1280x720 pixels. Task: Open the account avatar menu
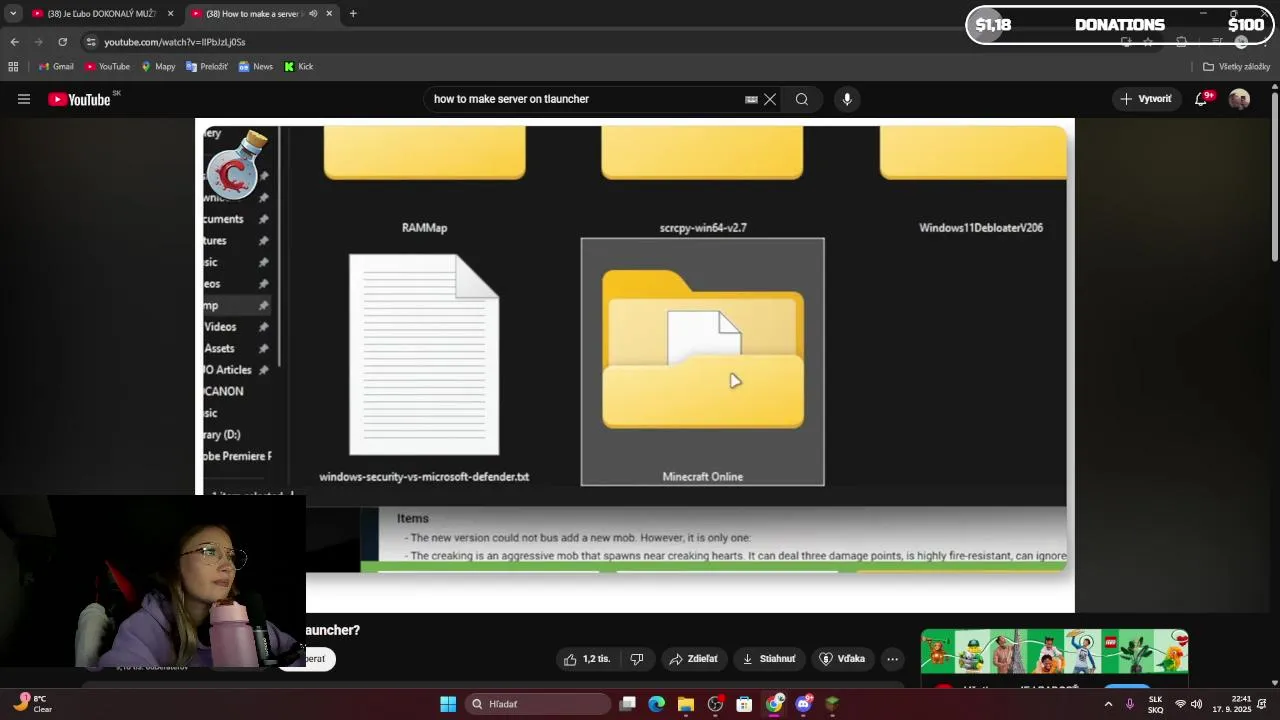click(1239, 99)
